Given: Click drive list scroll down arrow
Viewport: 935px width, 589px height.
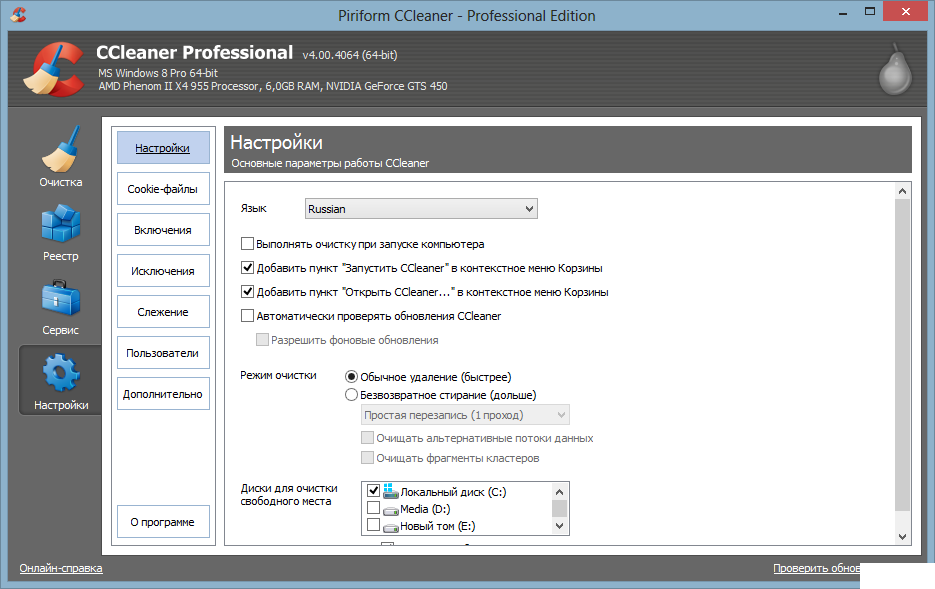Looking at the screenshot, I should [560, 526].
